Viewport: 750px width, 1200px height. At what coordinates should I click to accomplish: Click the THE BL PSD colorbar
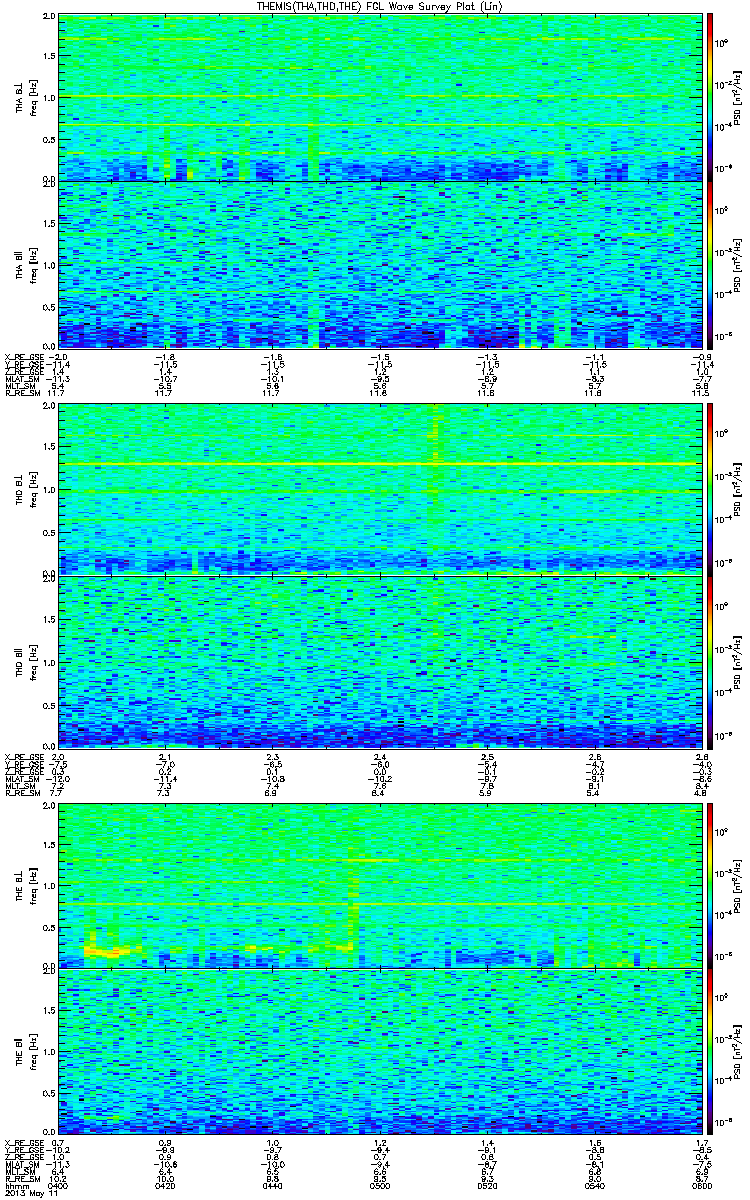pos(710,884)
